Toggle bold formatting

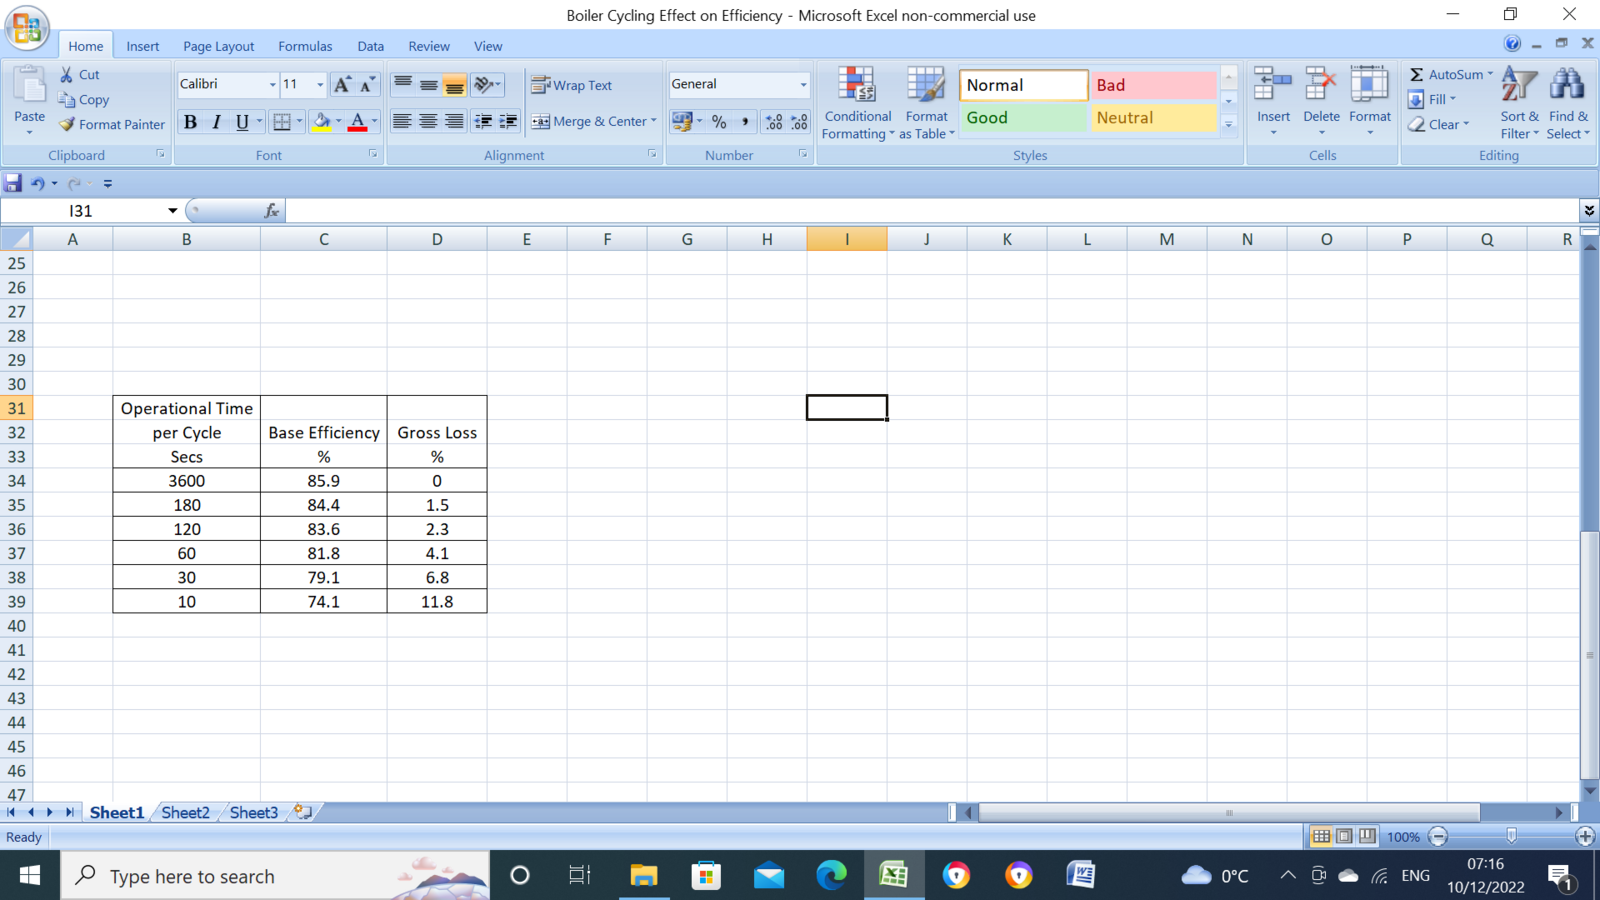coord(190,122)
